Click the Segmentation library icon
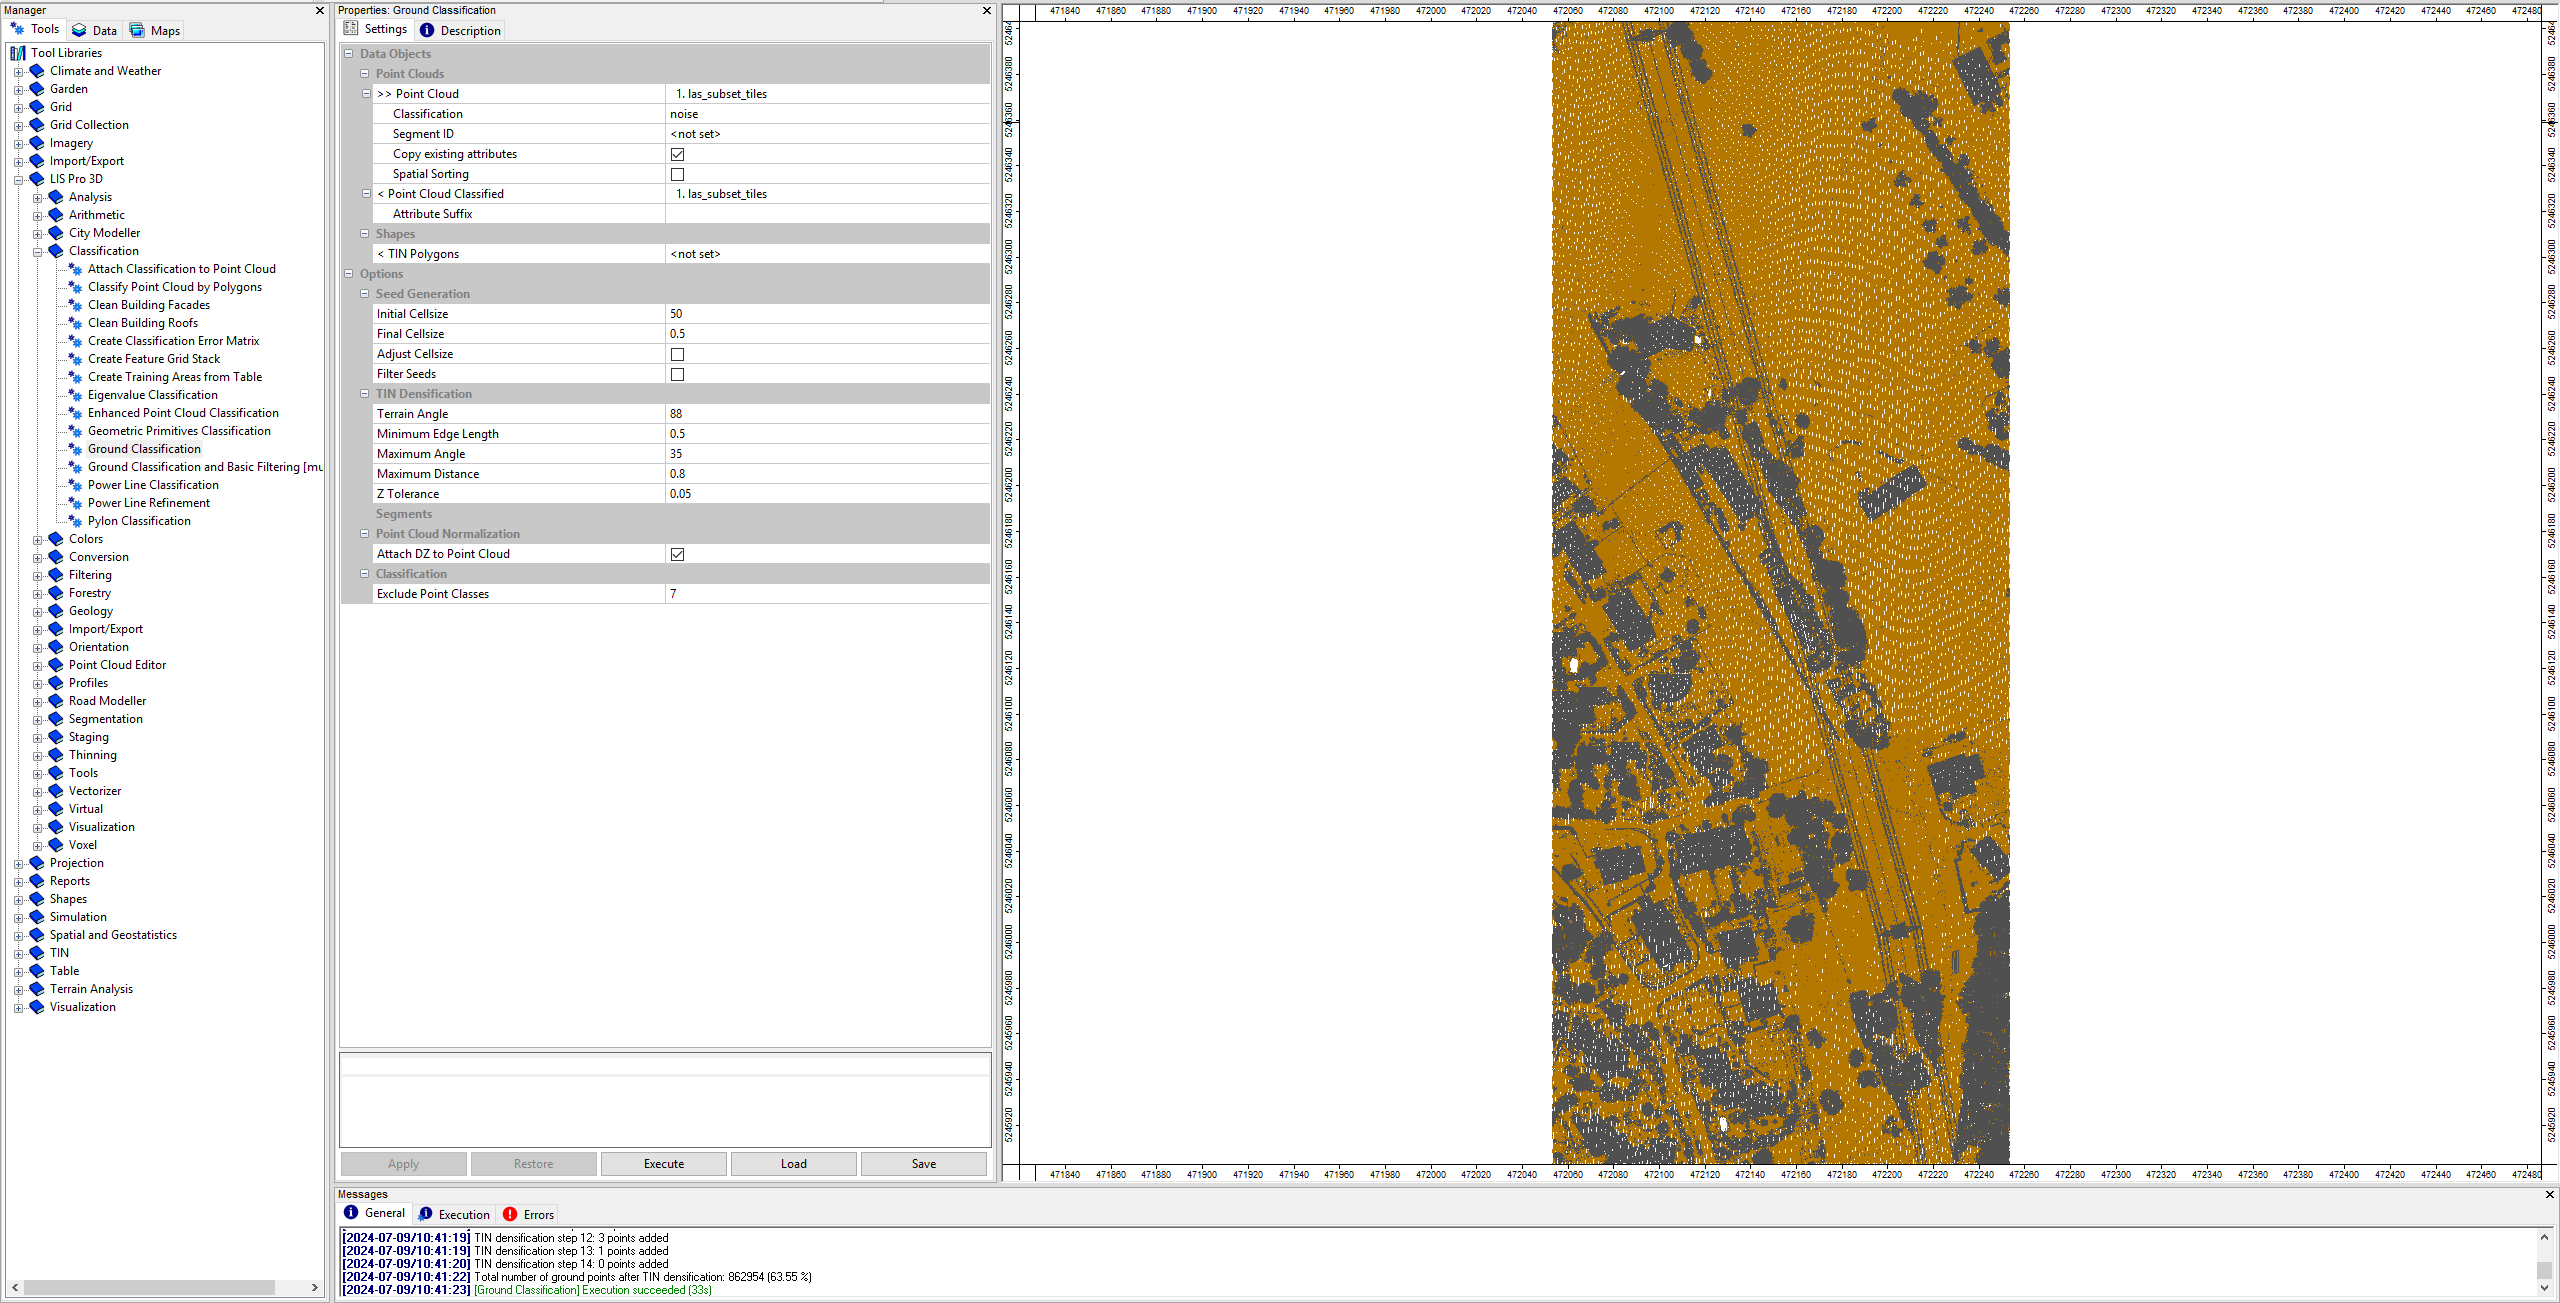Viewport: 2560px width, 1303px height. click(56, 719)
